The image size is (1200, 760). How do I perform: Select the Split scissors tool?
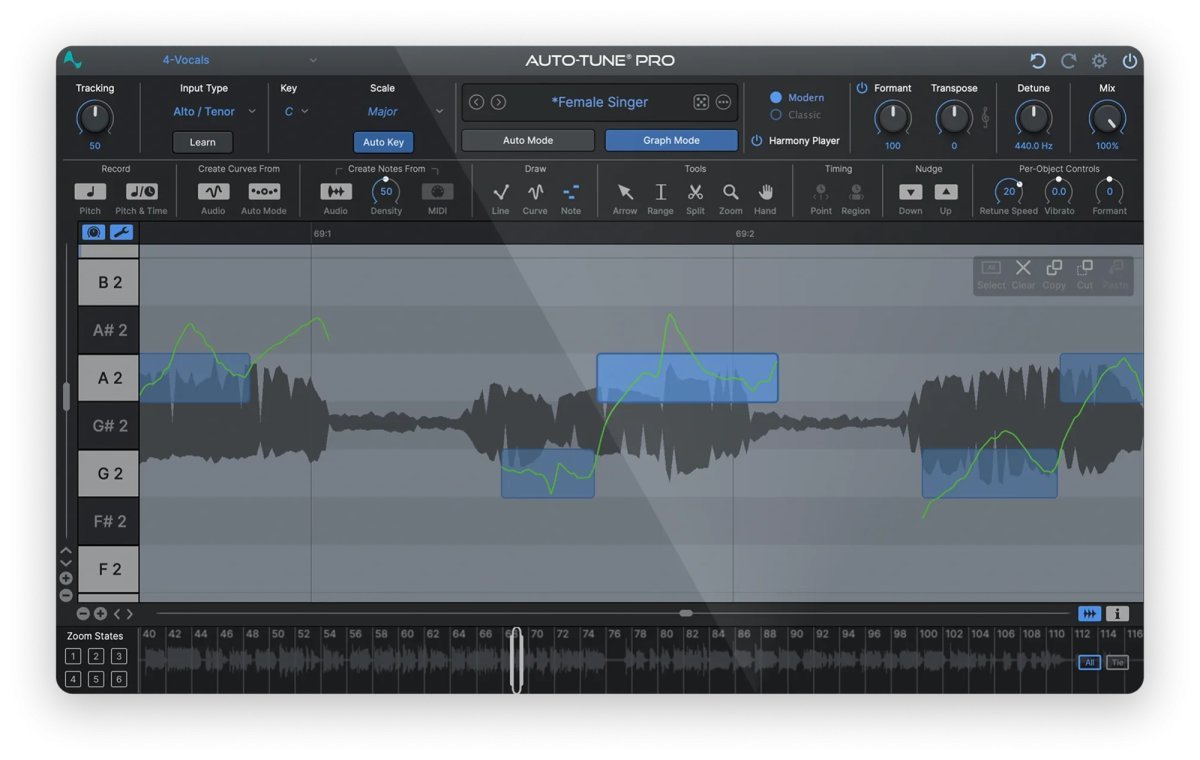[695, 192]
